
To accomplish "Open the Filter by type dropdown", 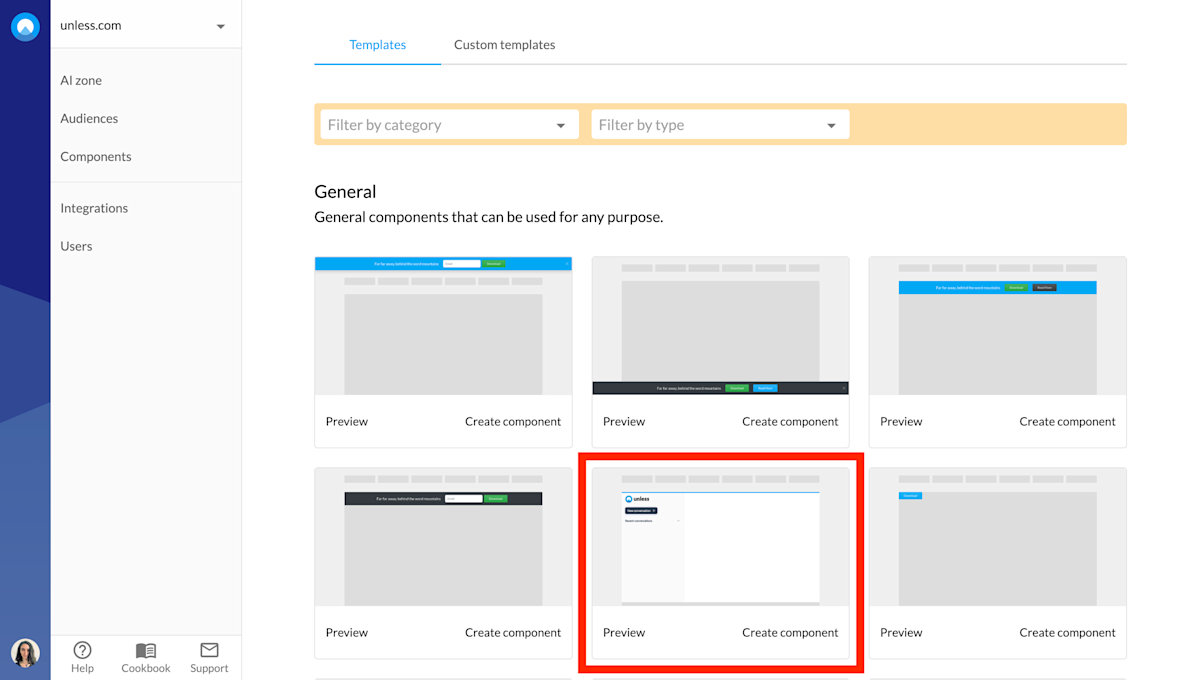I will click(x=720, y=125).
